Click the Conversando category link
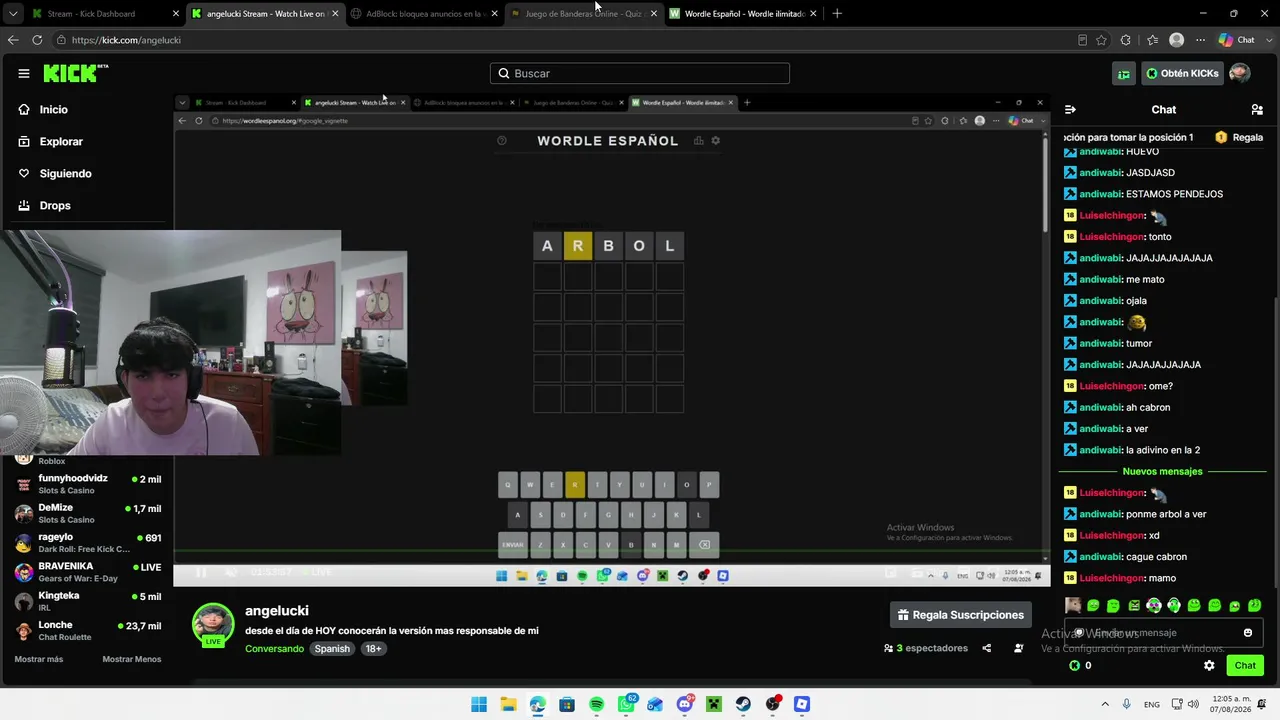This screenshot has height=720, width=1280. 274,649
